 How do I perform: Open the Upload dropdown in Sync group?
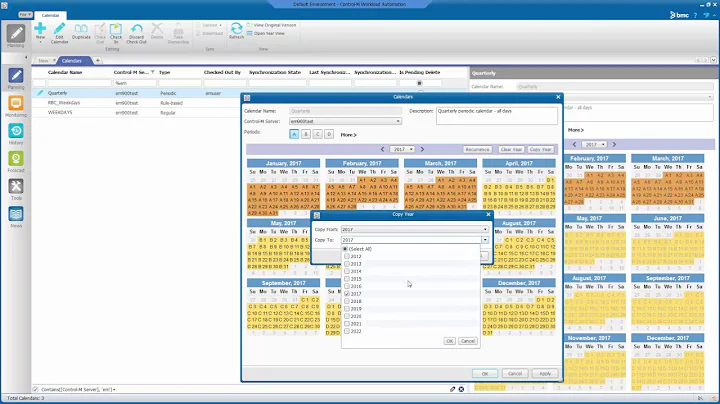[212, 25]
